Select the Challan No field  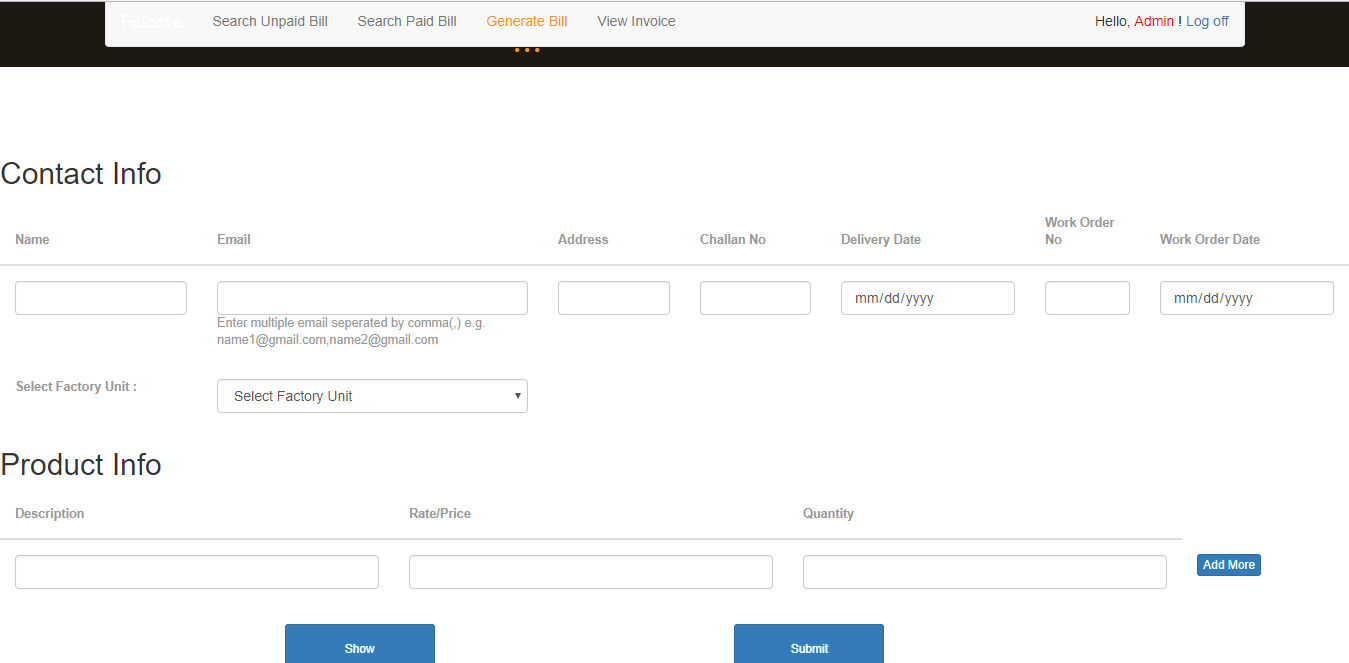[x=755, y=298]
